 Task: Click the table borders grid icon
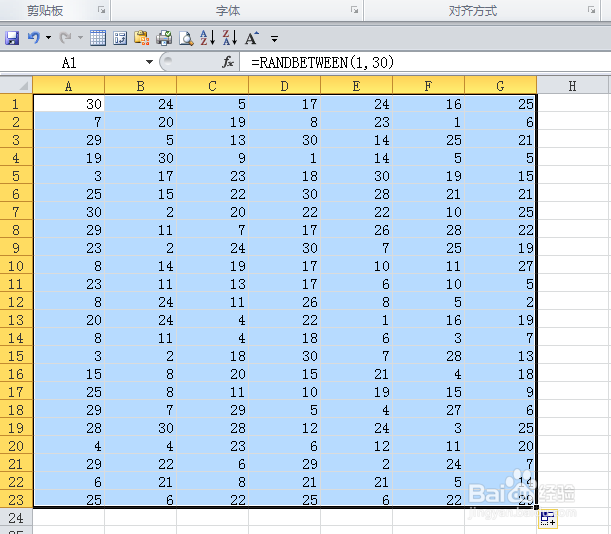97,38
